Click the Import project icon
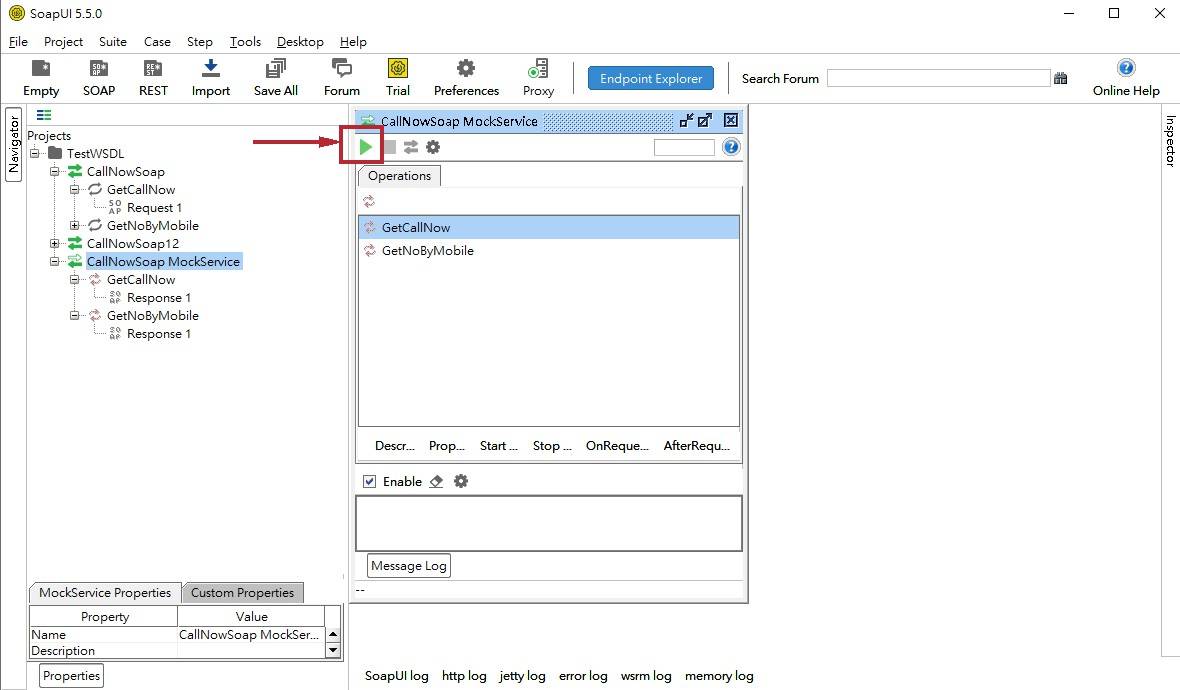 [211, 78]
